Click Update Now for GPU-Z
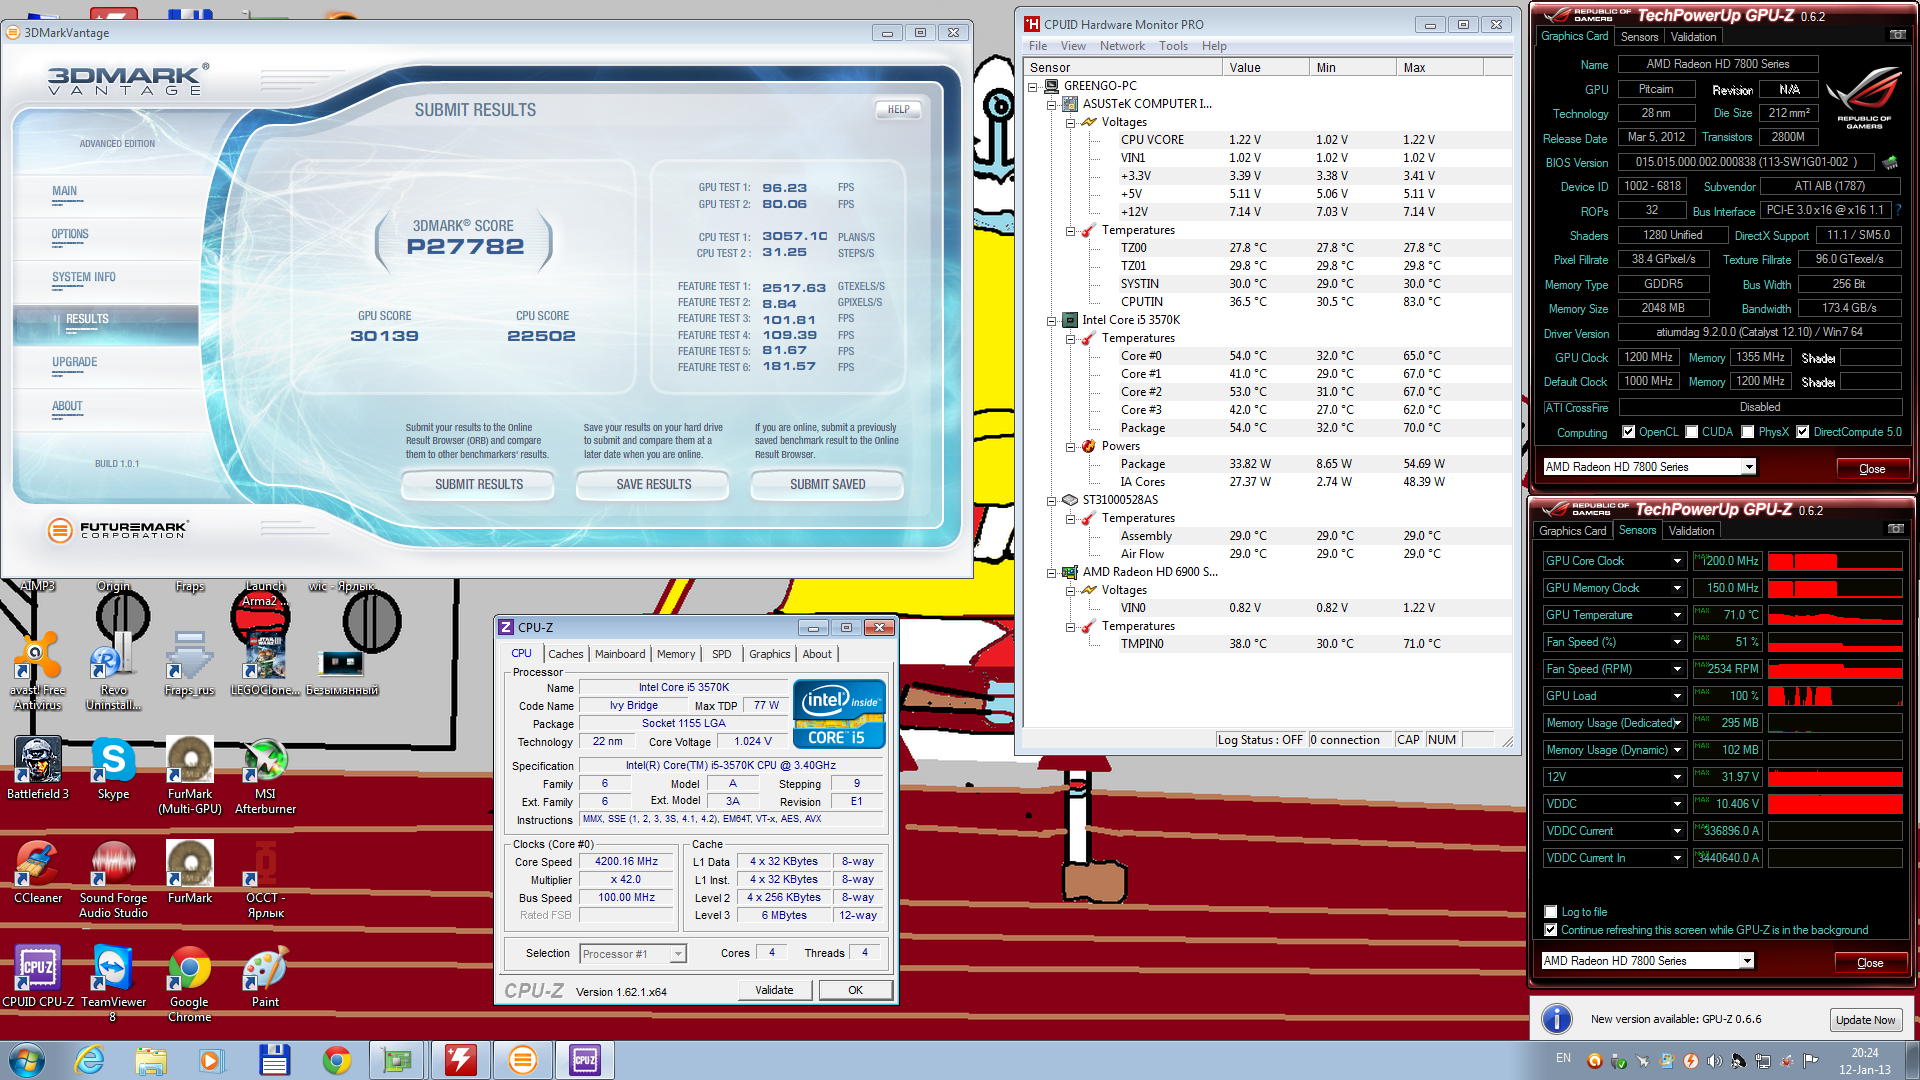Viewport: 1920px width, 1080px height. (x=1865, y=1020)
